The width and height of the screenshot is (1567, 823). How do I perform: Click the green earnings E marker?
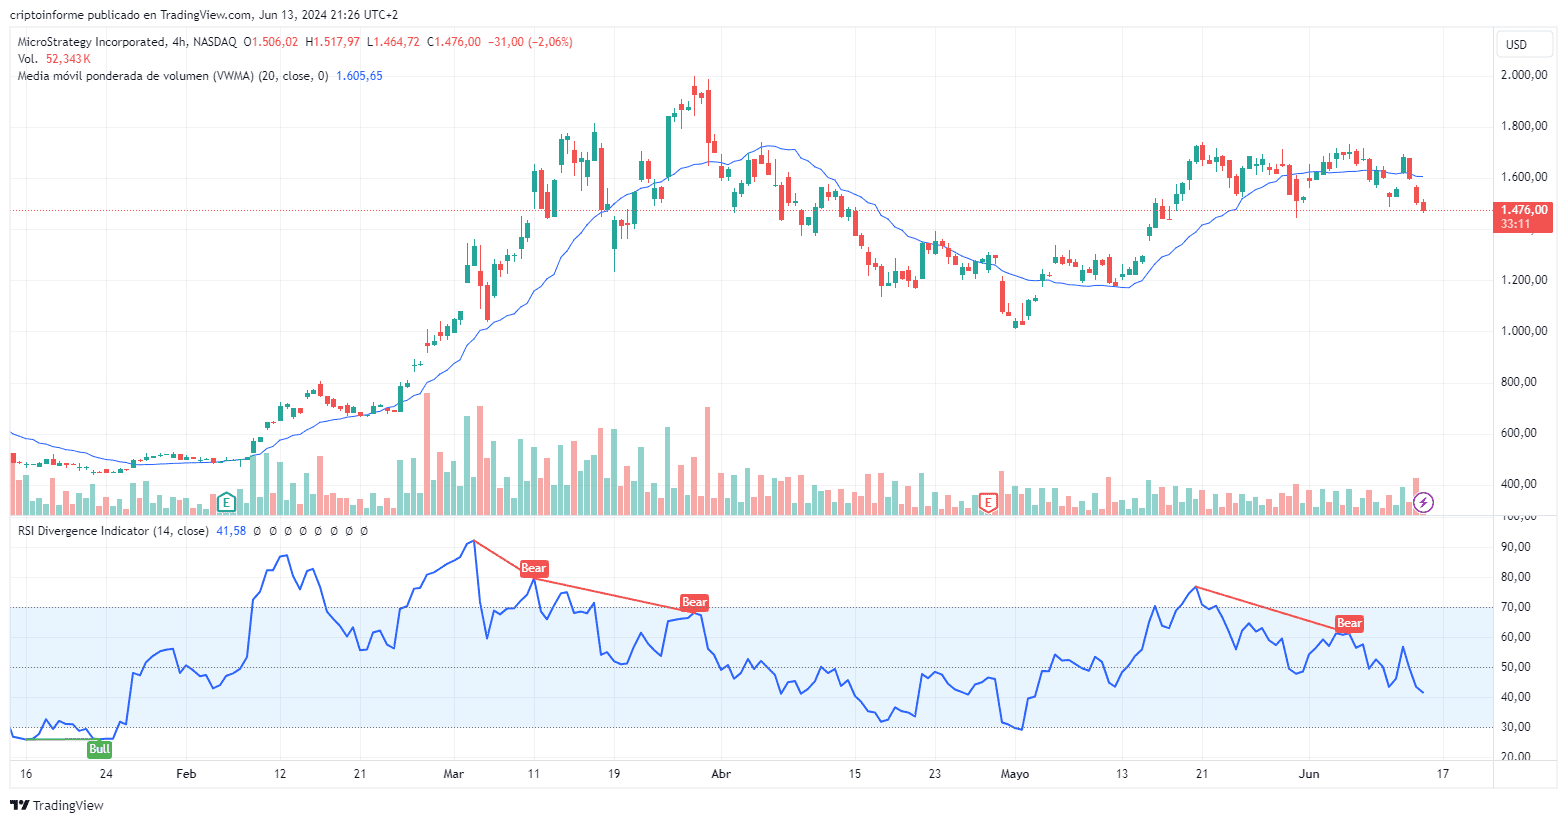[226, 501]
